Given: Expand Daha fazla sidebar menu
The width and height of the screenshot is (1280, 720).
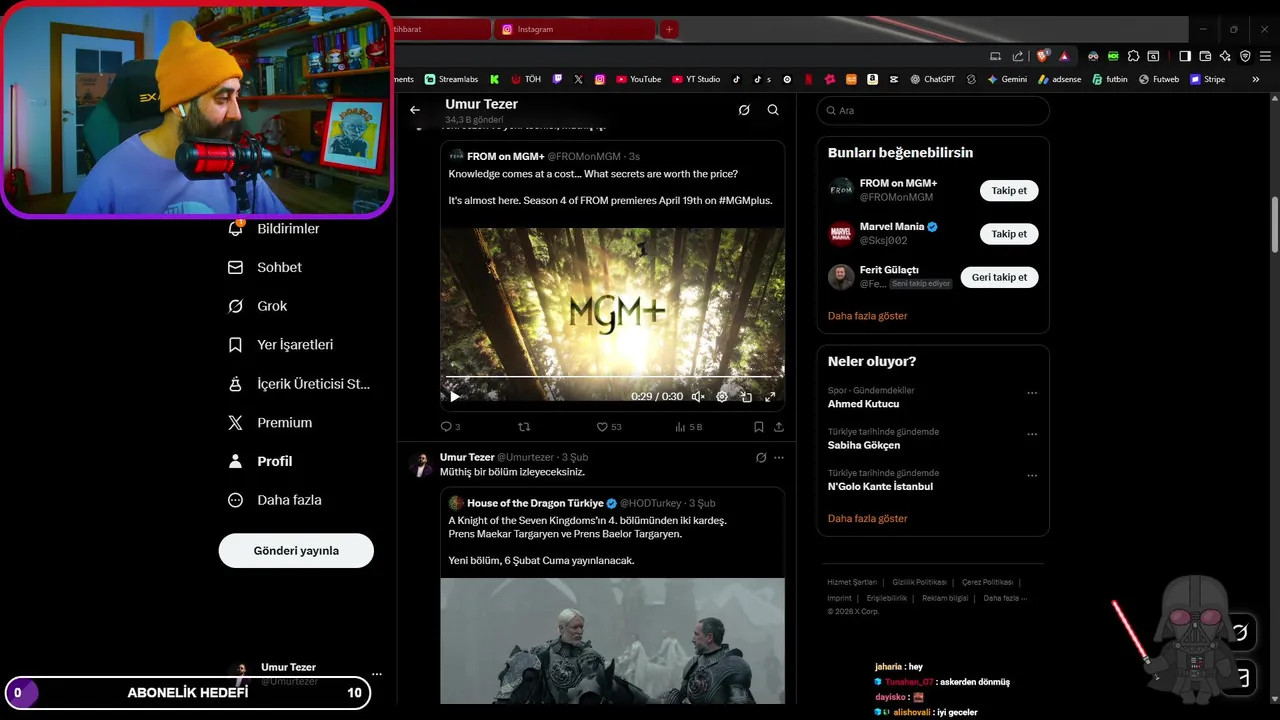Looking at the screenshot, I should pyautogui.click(x=274, y=500).
